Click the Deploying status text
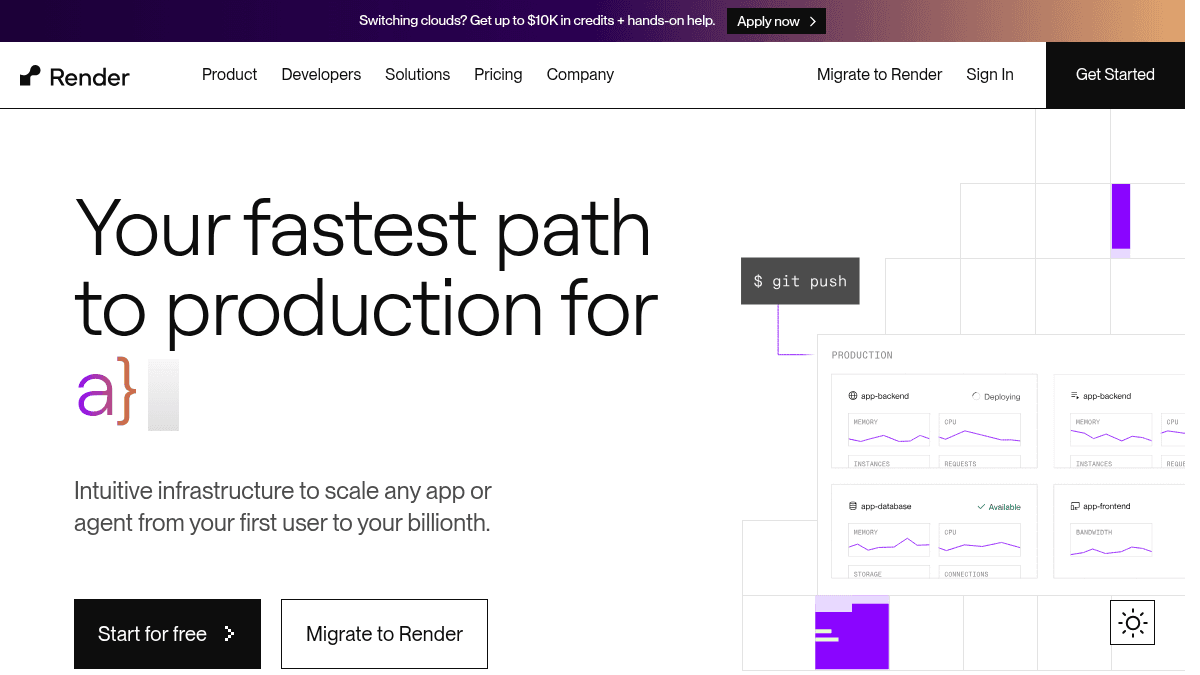Image resolution: width=1200 pixels, height=675 pixels. (1002, 397)
